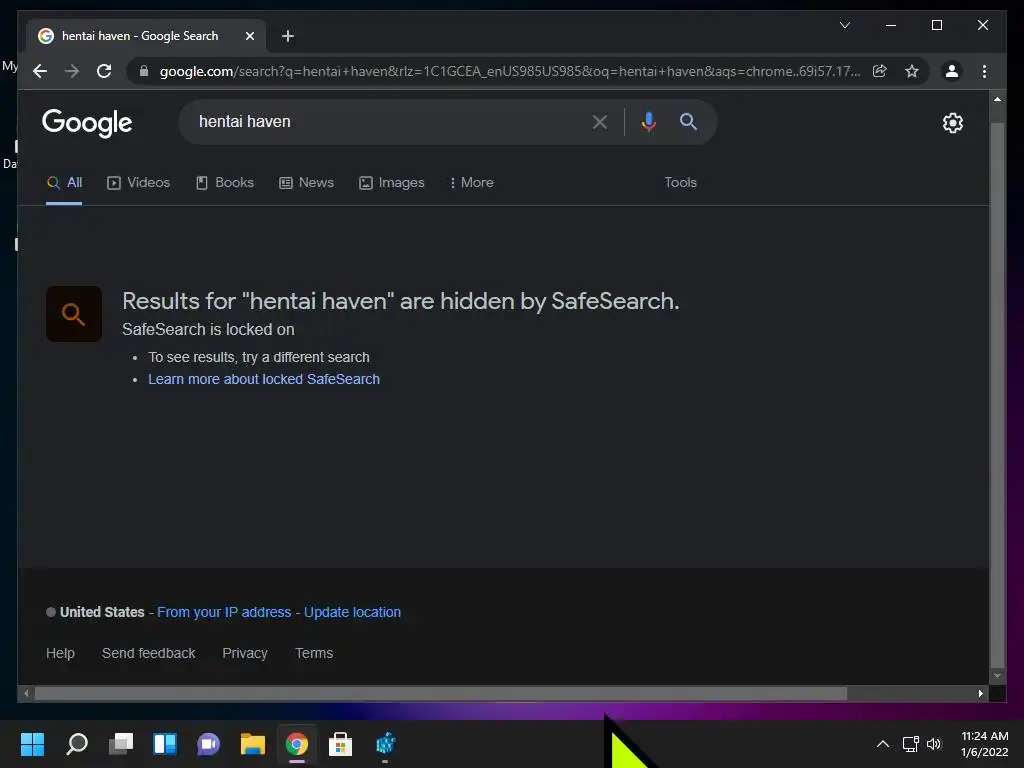Click the URL in the address bar

pos(509,71)
